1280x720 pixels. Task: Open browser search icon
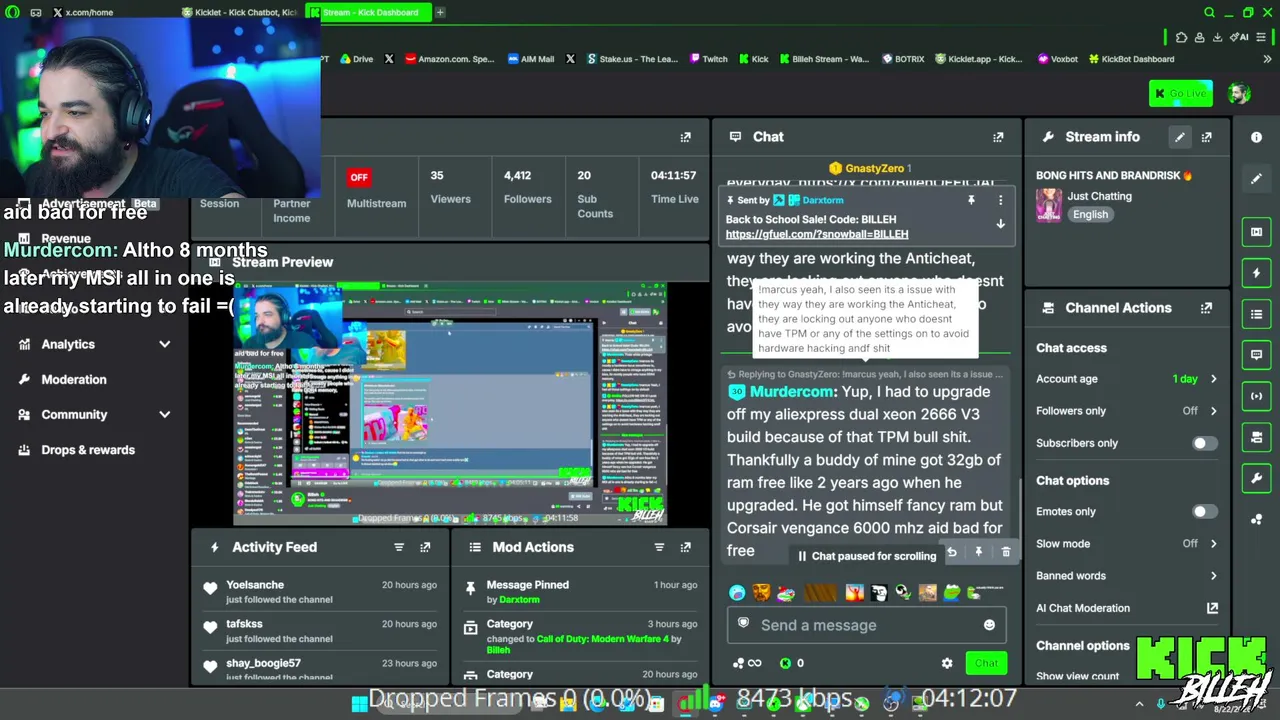(1209, 13)
